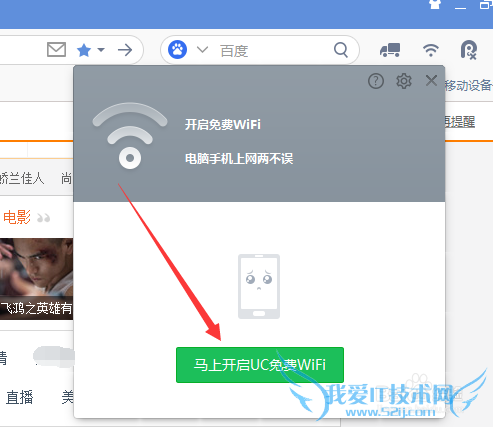Open the bookmark star dropdown arrow
The width and height of the screenshot is (493, 427).
(101, 50)
